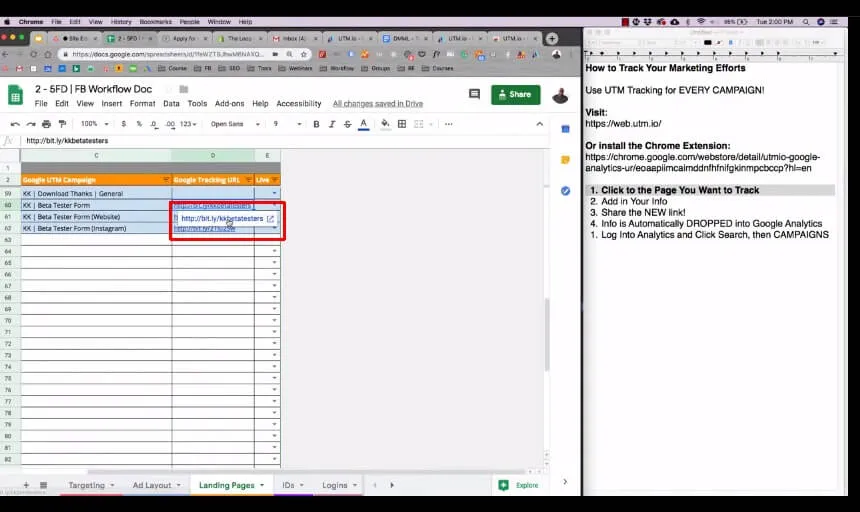The image size is (860, 512).
Task: Open filter on Google Tracking URL header
Action: coord(248,180)
